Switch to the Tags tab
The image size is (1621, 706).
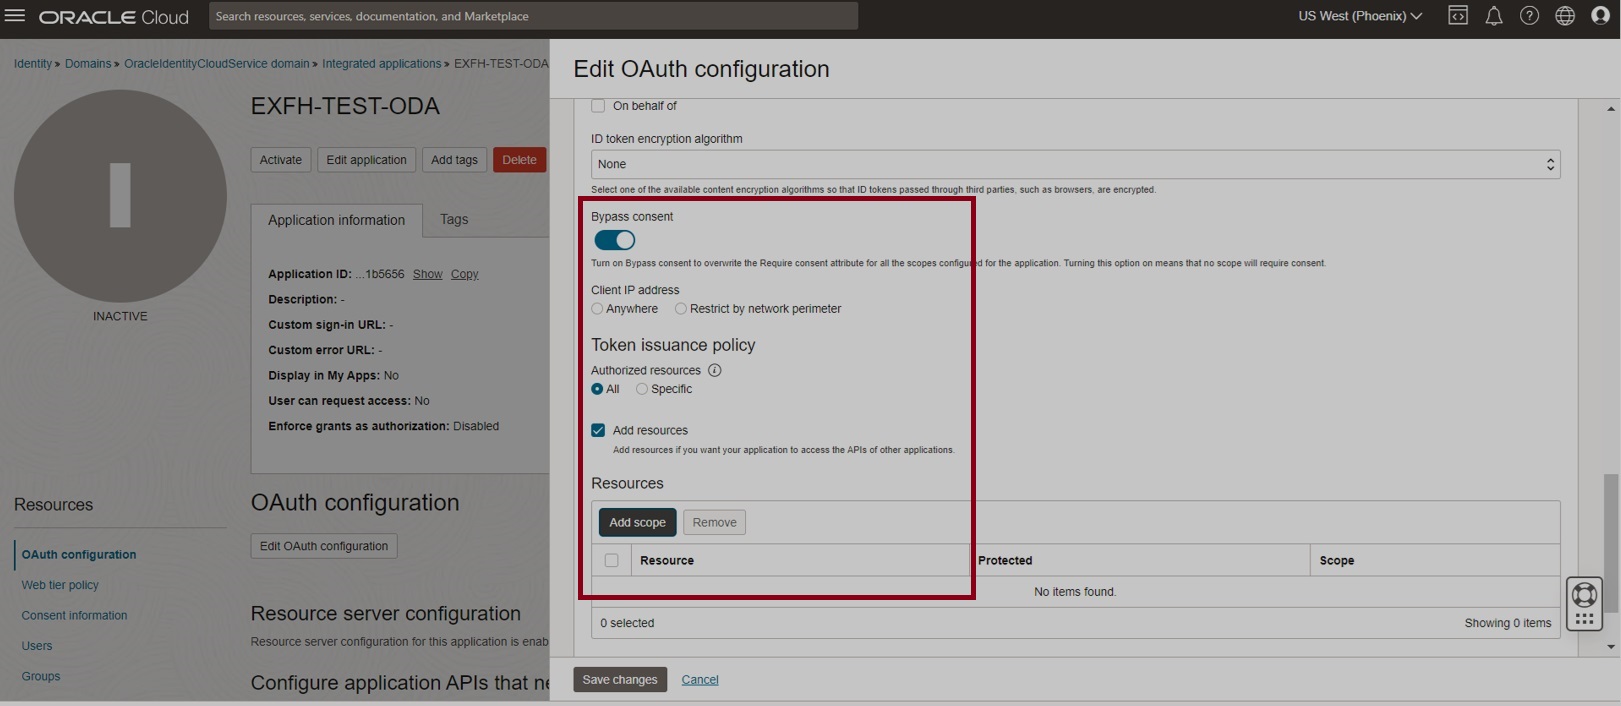pos(454,219)
